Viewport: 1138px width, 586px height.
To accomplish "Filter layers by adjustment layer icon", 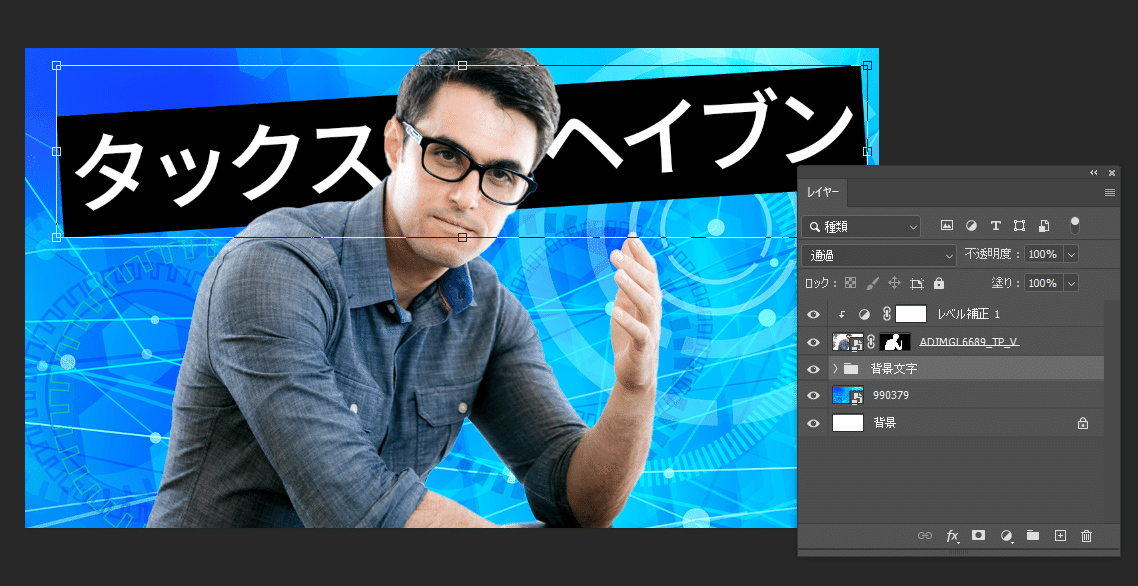I will tap(971, 226).
